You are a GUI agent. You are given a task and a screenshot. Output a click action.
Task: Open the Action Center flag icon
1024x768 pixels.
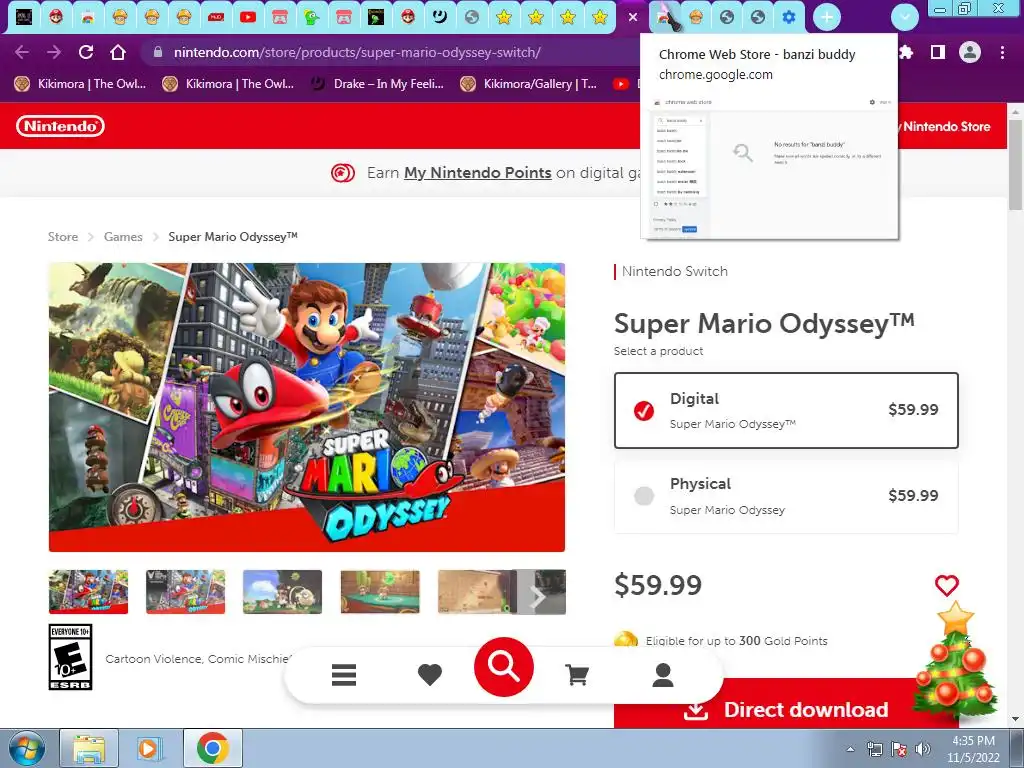(899, 749)
